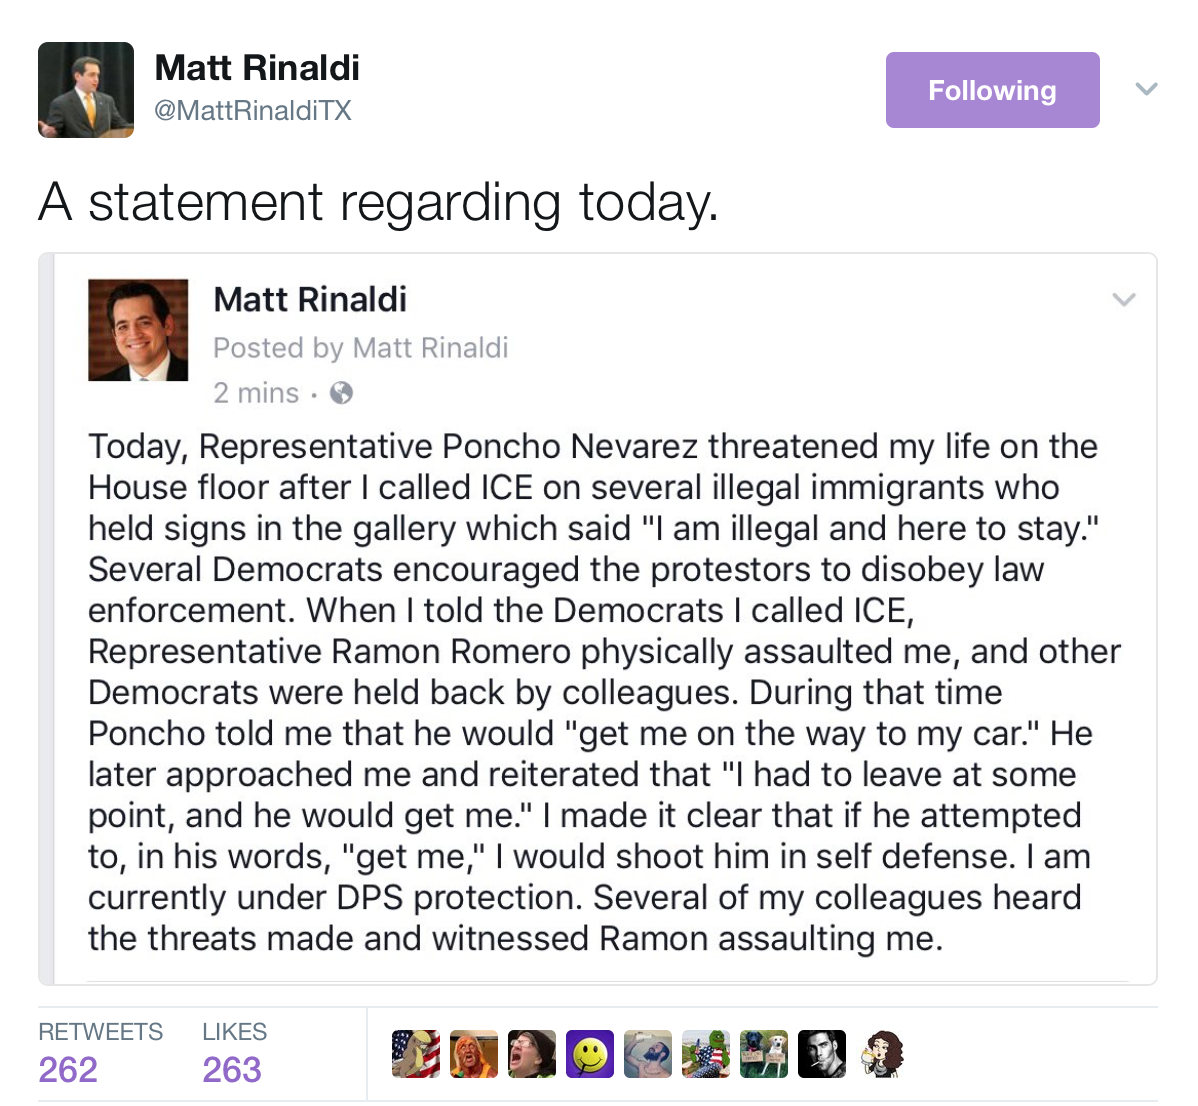Image resolution: width=1198 pixels, height=1106 pixels.
Task: Click the Matt Rinaldi name in tweet header
Action: click(x=257, y=68)
